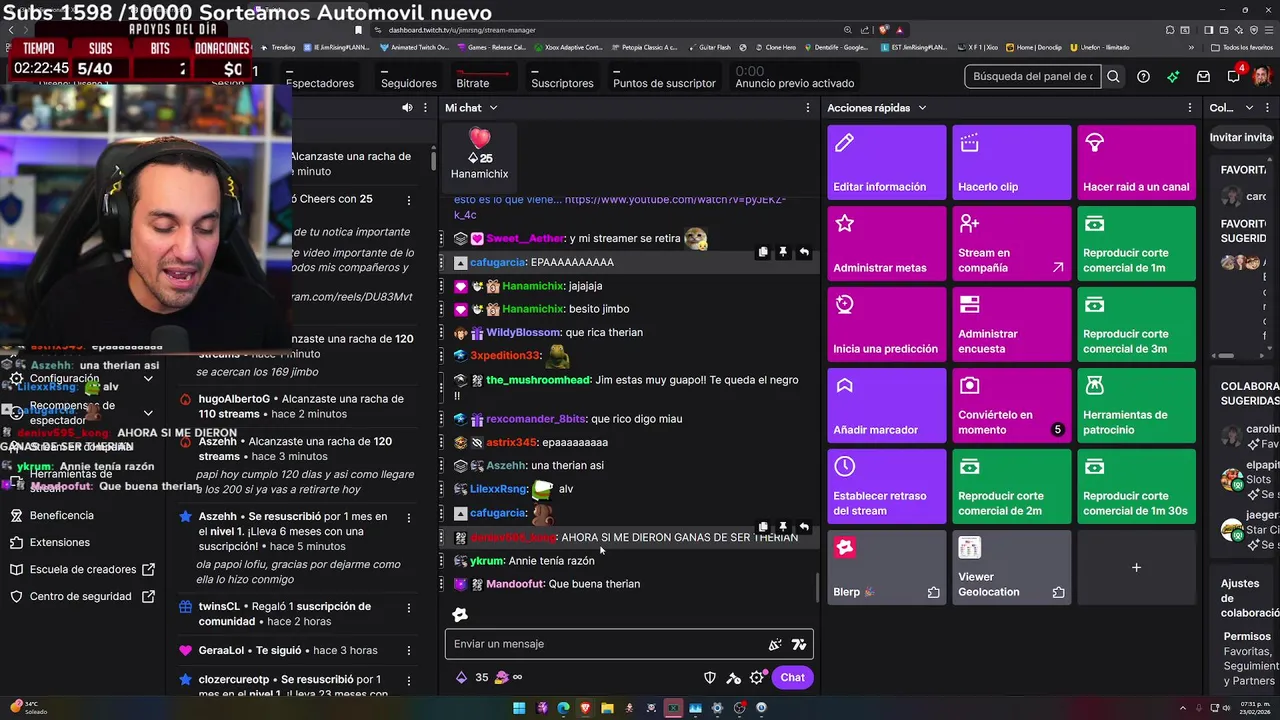Open the Viewer Geolocation tile
This screenshot has width=1280, height=720.
[1011, 567]
